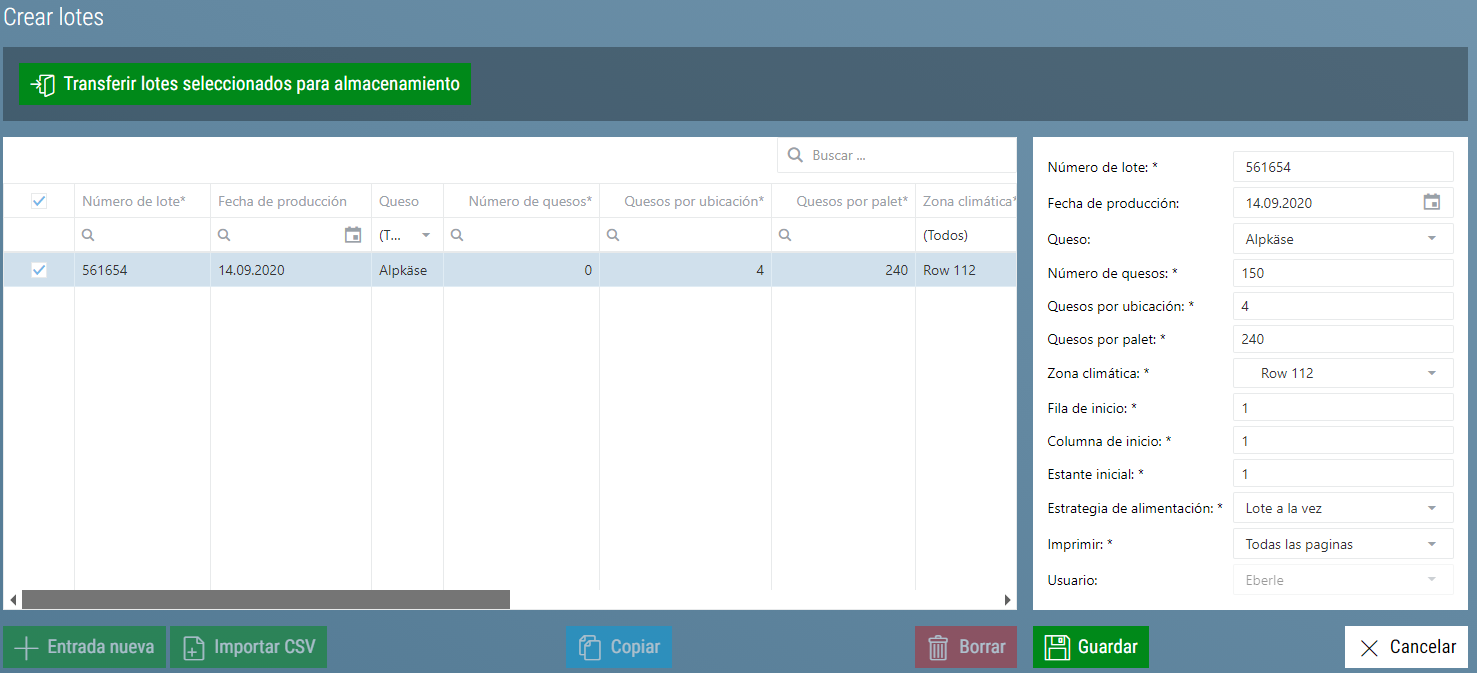Click Transferir lotes seleccionados para almacenamiento

(245, 84)
